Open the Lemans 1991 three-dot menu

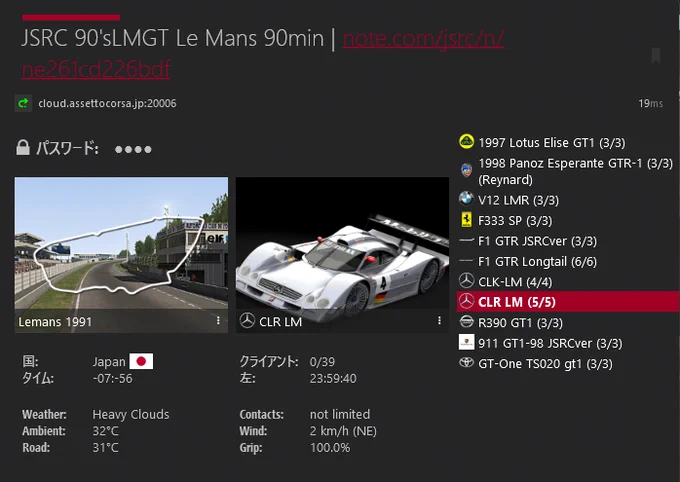pos(218,321)
